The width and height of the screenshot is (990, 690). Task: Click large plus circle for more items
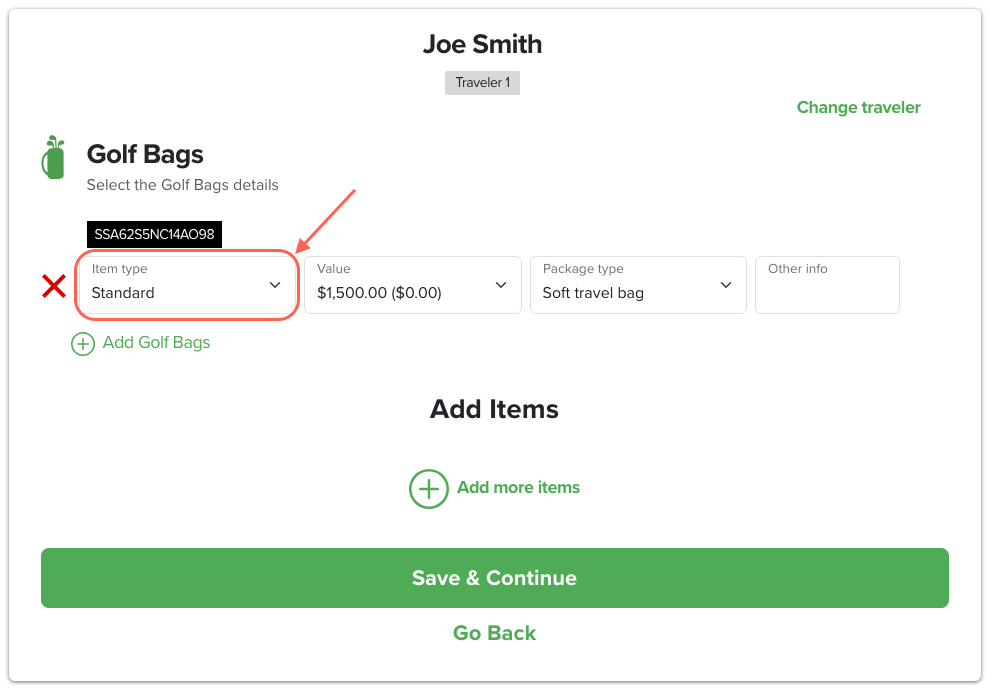pos(429,489)
